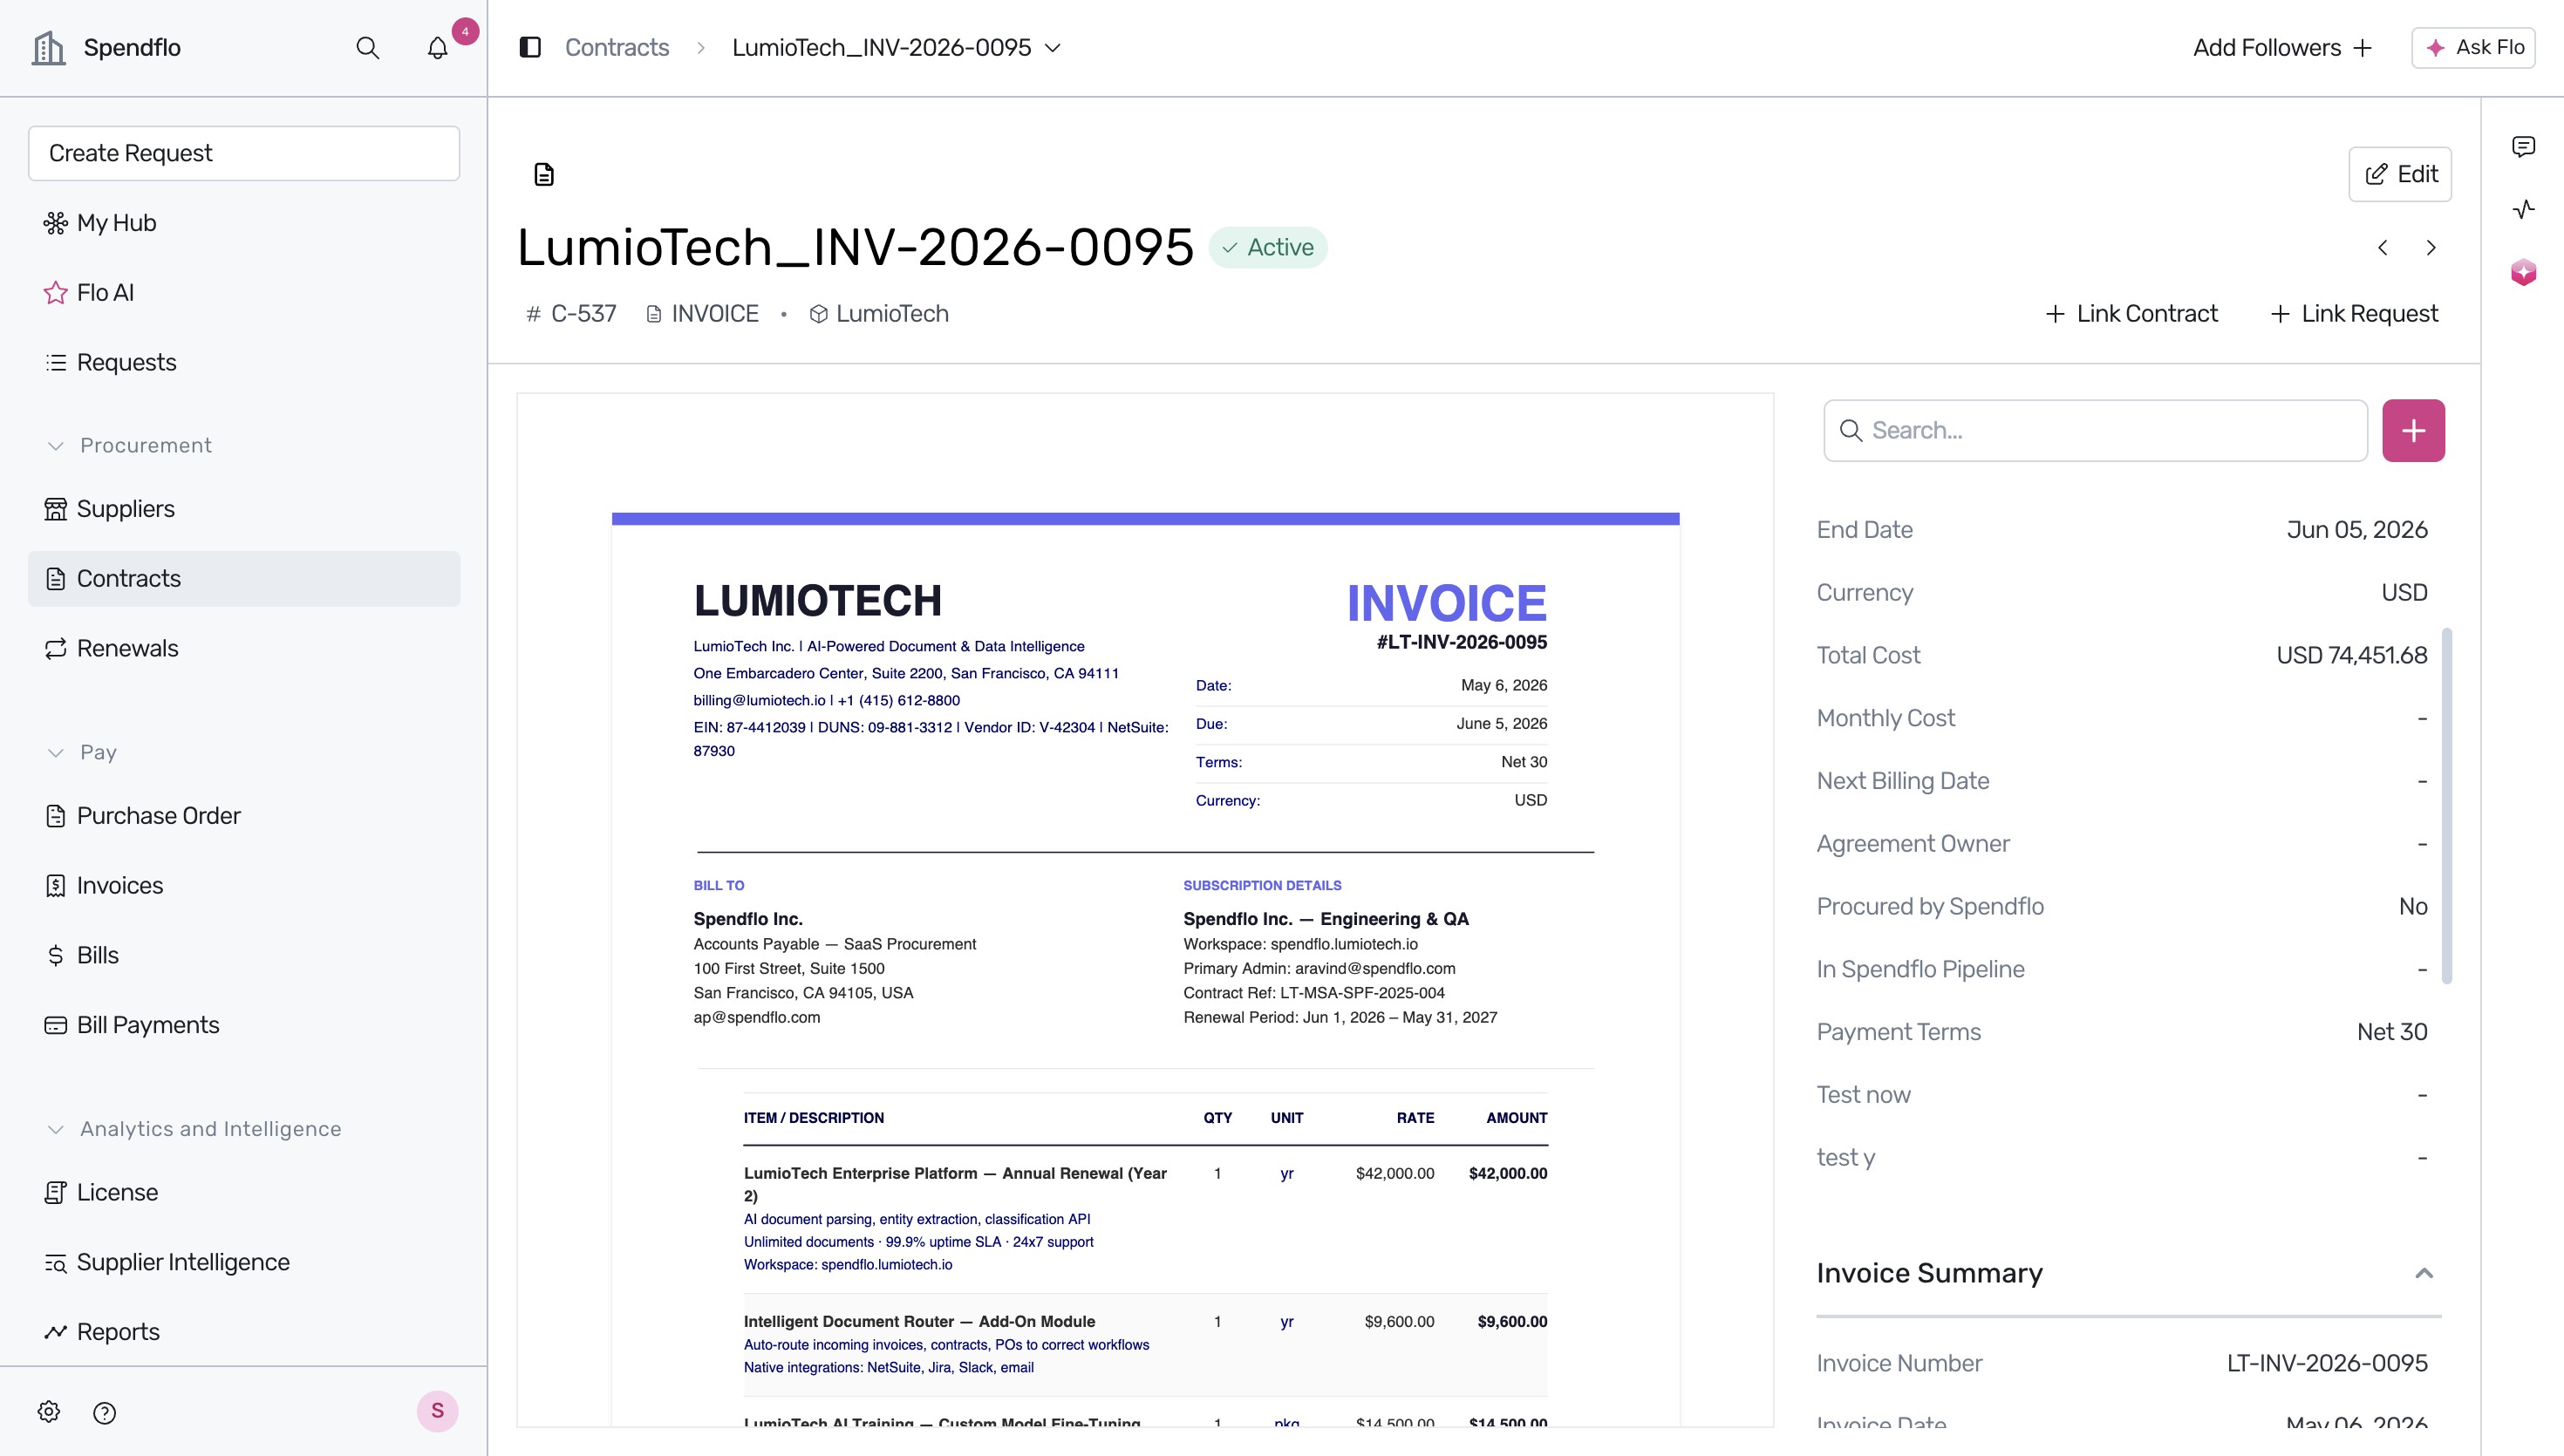The image size is (2564, 1456).
Task: Collapse Analytics and Intelligence section
Action: (56, 1129)
